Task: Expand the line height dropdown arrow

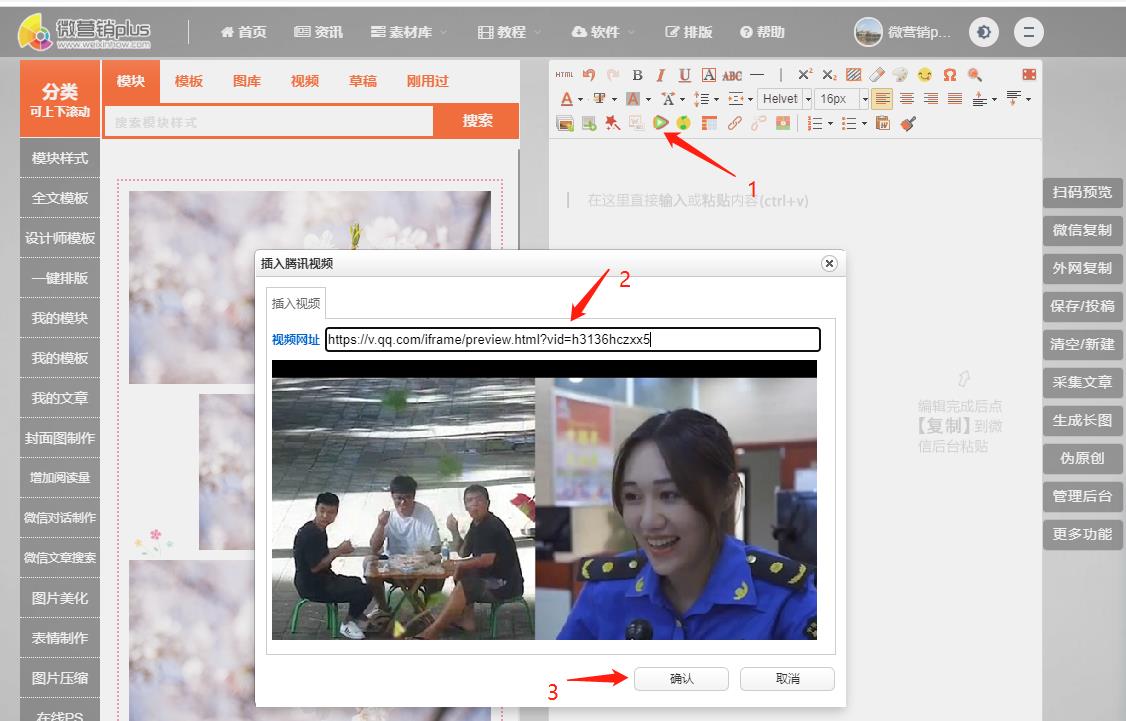Action: click(x=717, y=99)
